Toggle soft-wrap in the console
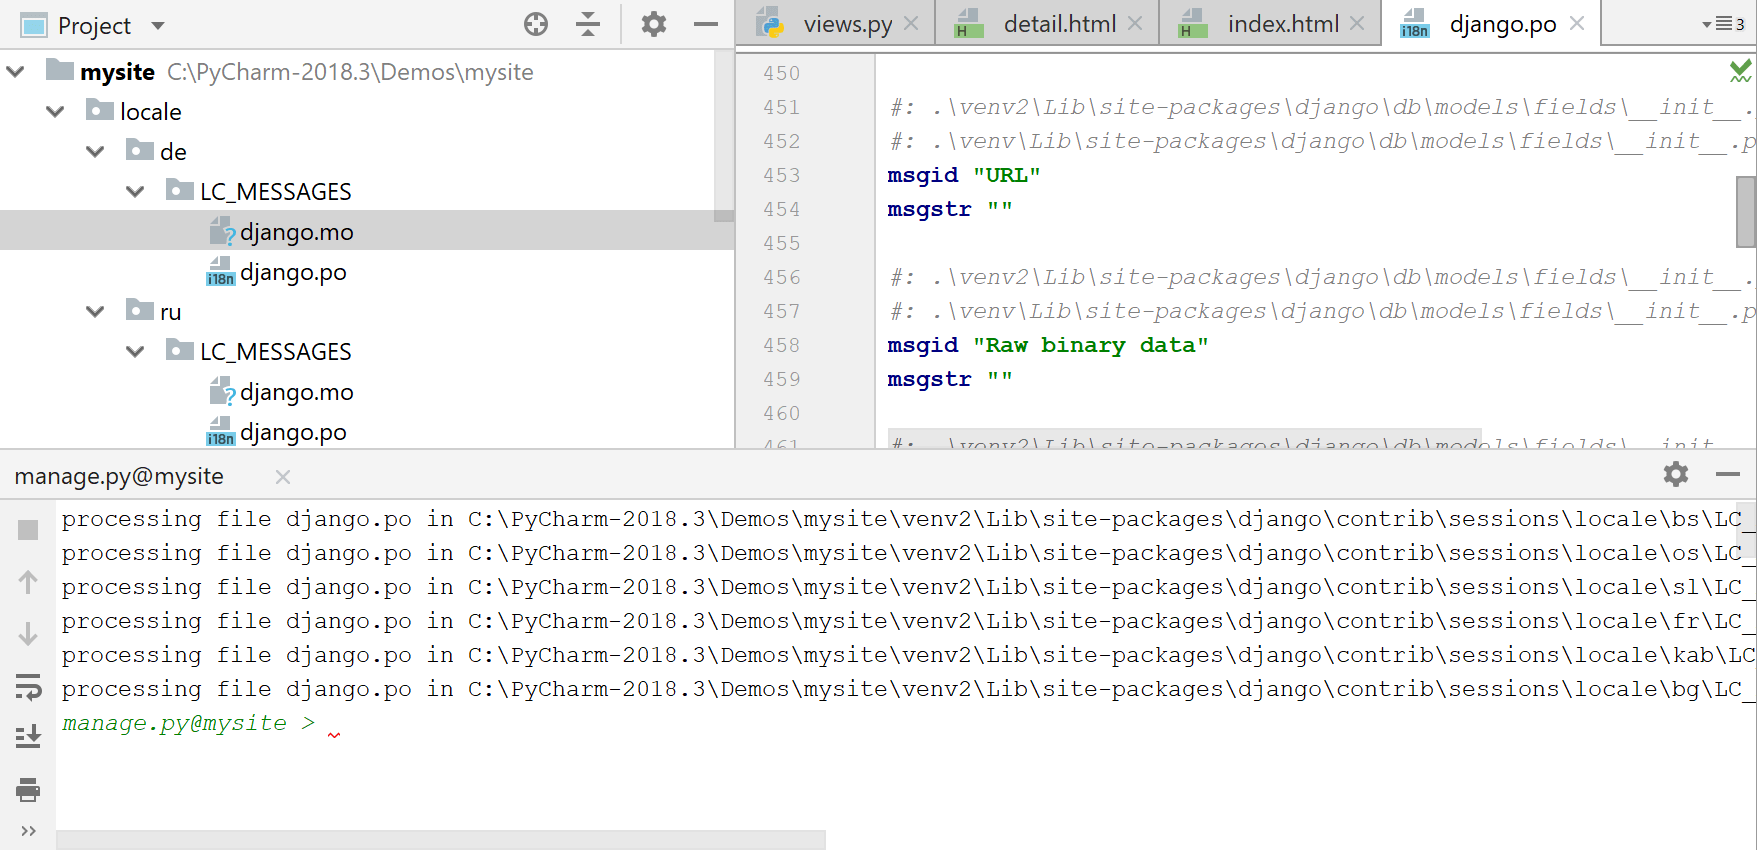The height and width of the screenshot is (850, 1757). 28,686
